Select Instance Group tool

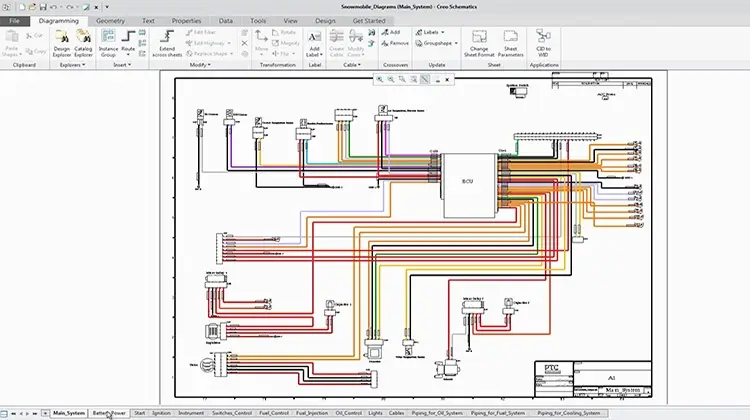coord(108,44)
